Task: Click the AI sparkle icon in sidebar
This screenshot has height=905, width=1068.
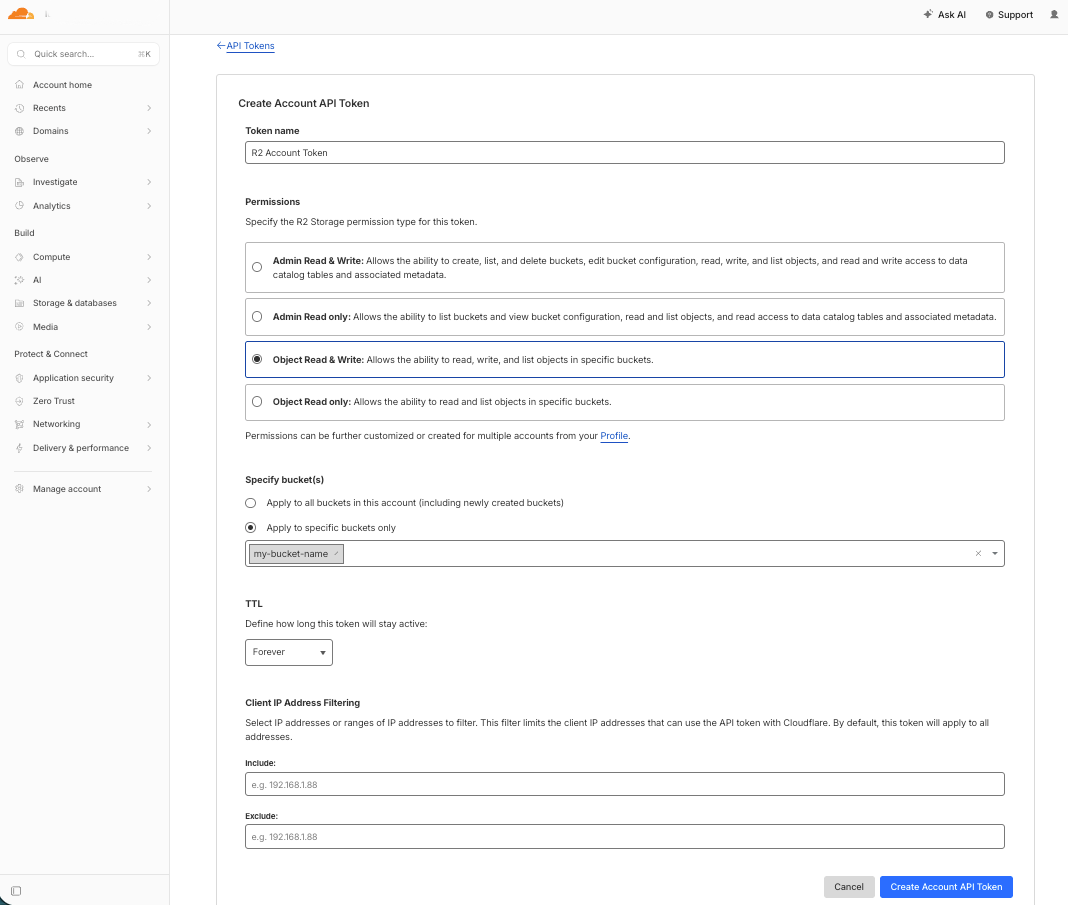Action: pos(19,280)
